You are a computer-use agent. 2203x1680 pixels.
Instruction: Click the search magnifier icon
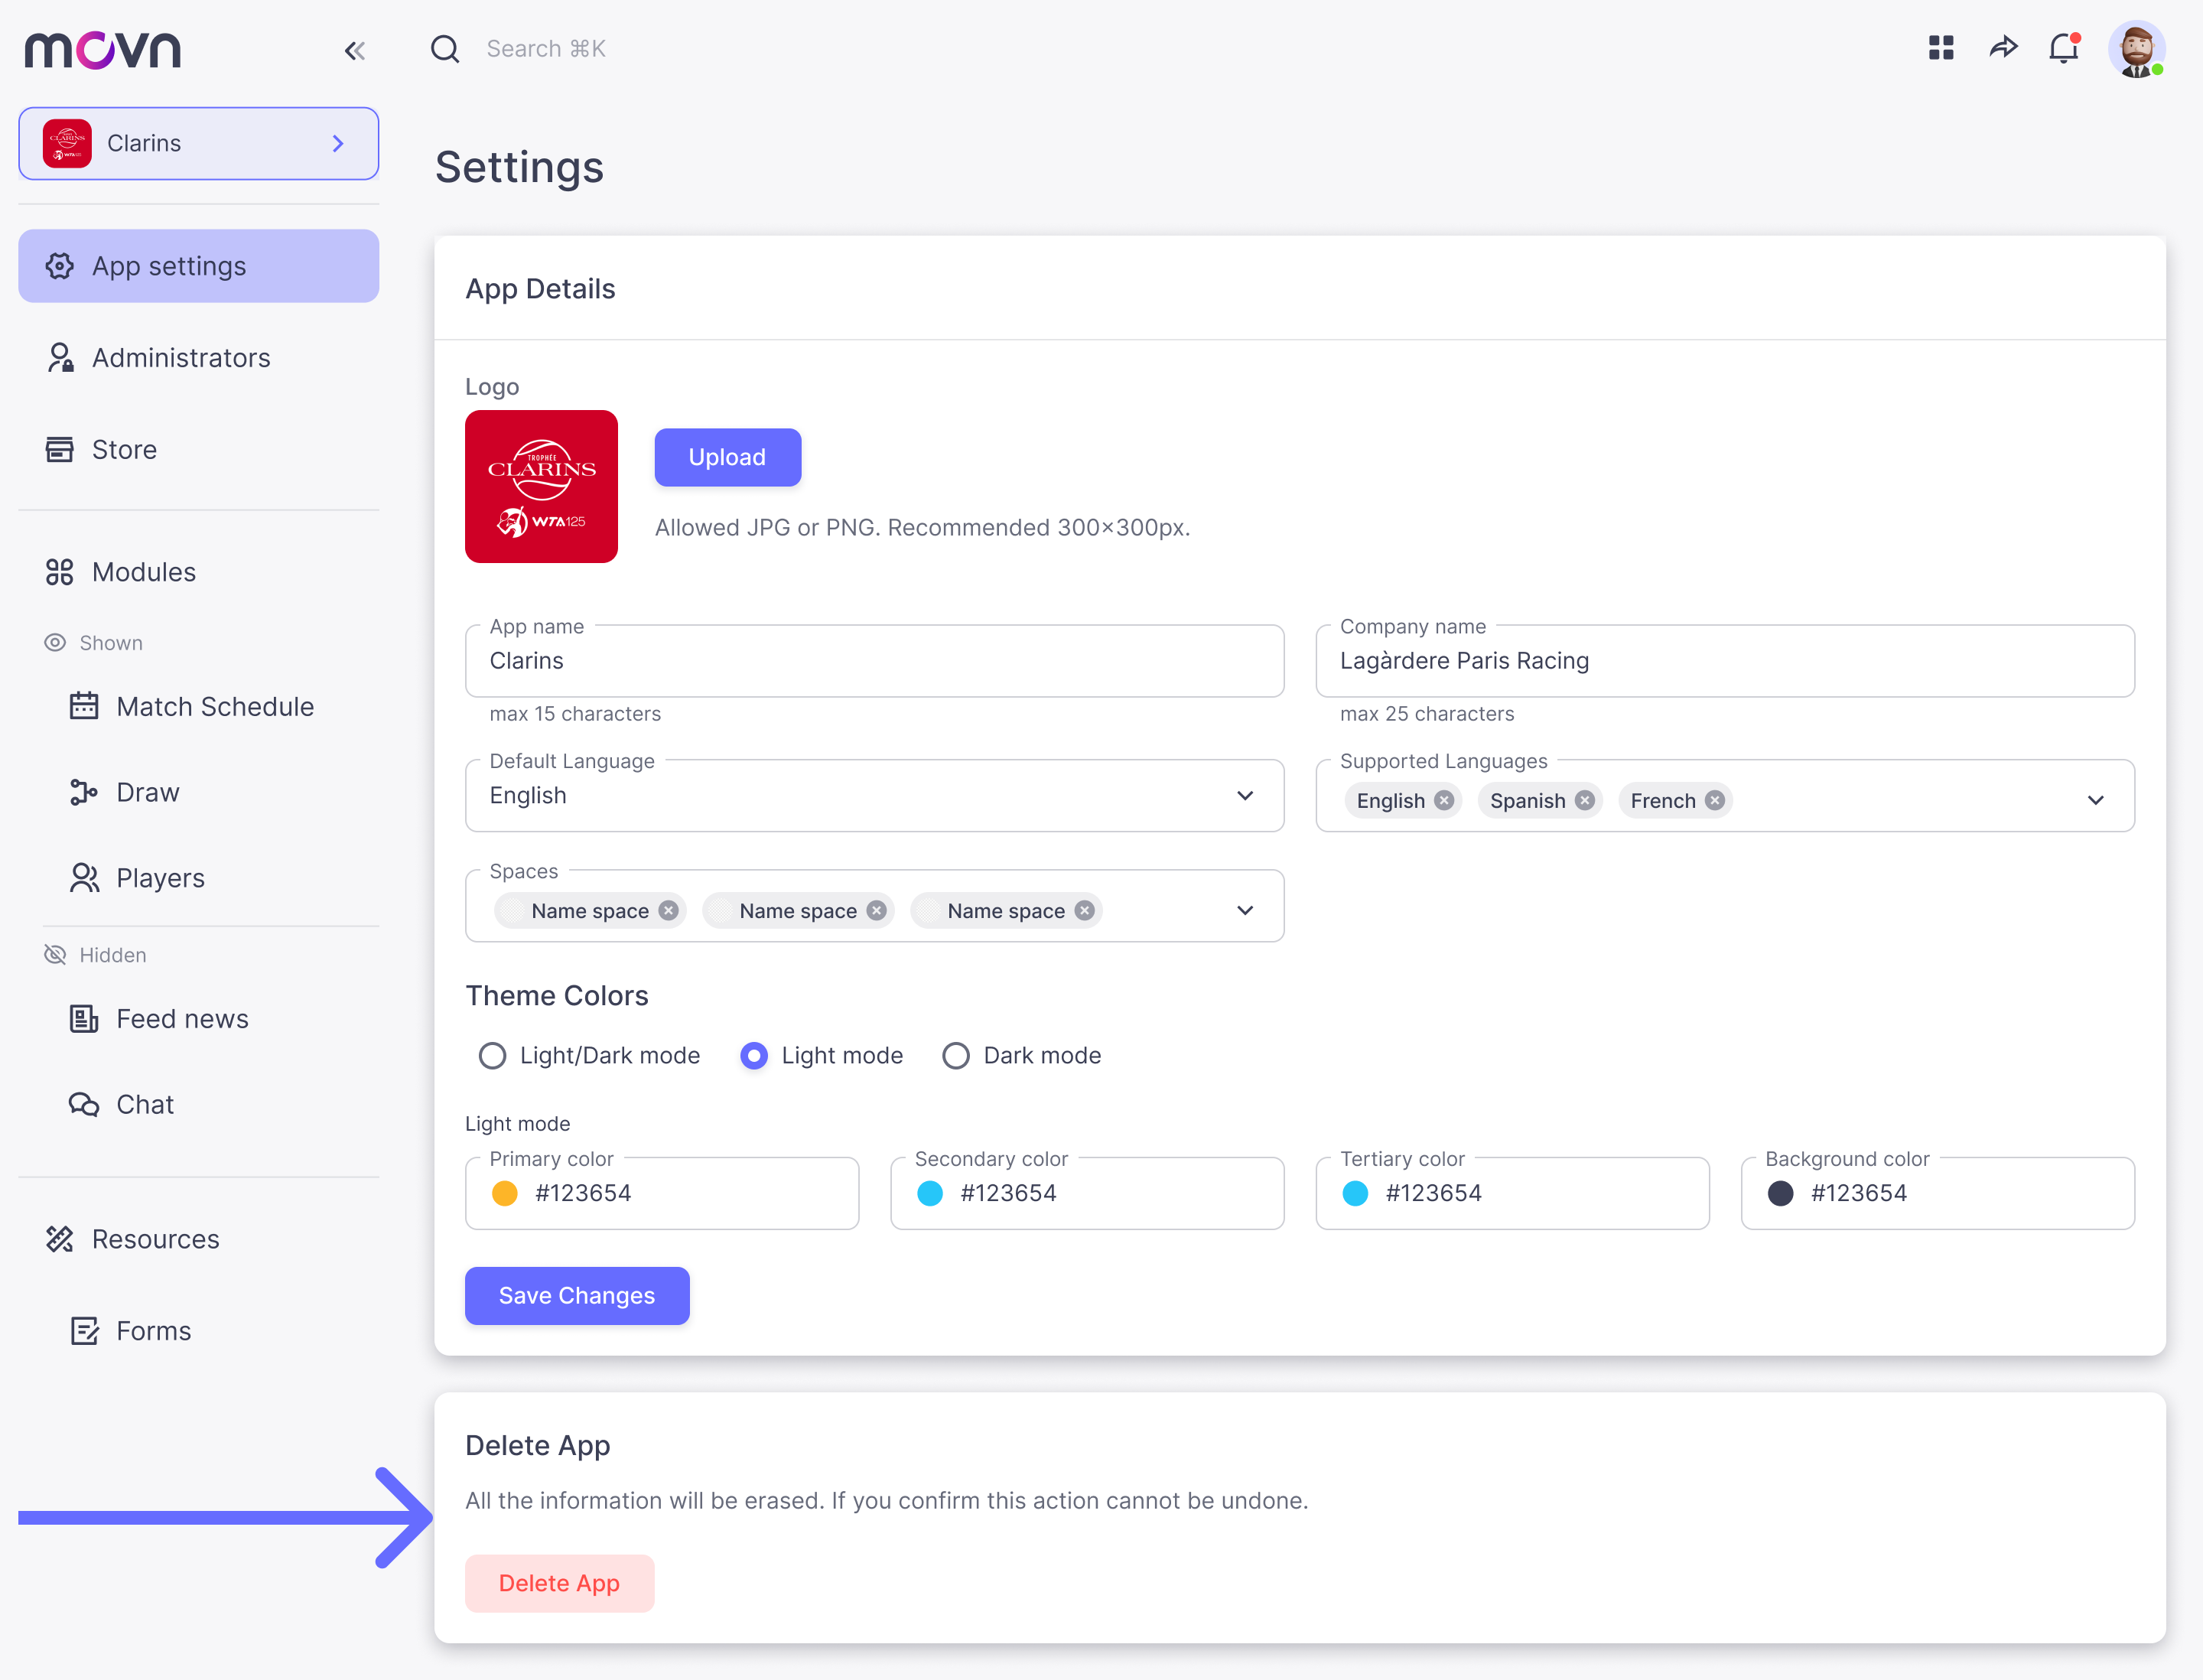[x=445, y=49]
